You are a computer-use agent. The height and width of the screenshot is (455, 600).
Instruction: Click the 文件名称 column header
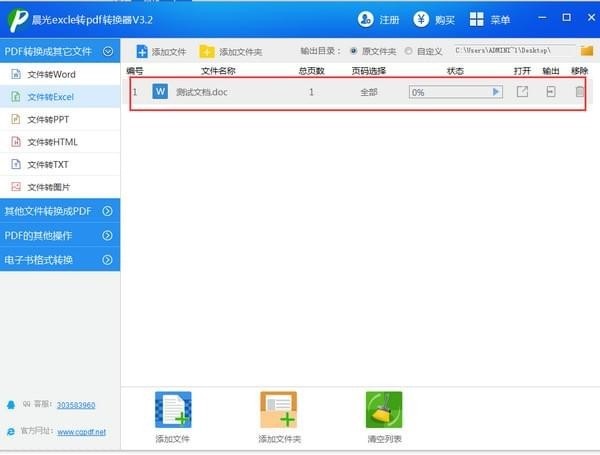click(x=218, y=71)
